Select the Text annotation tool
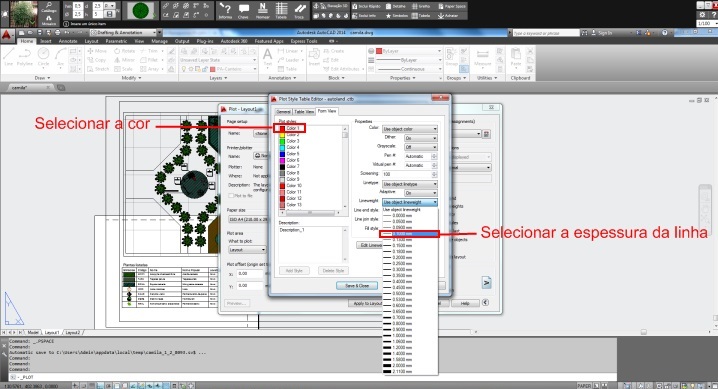 click(267, 57)
